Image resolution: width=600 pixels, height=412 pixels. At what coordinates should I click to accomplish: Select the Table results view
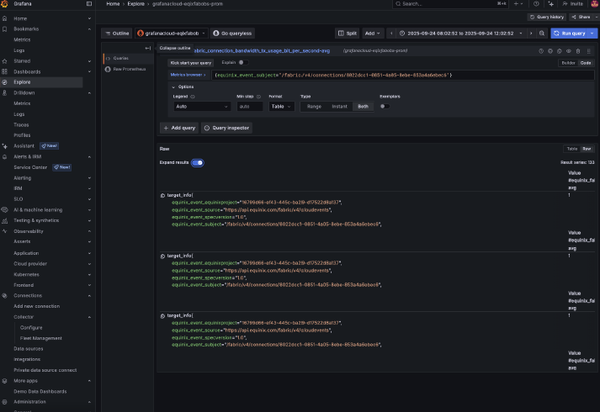(x=572, y=148)
